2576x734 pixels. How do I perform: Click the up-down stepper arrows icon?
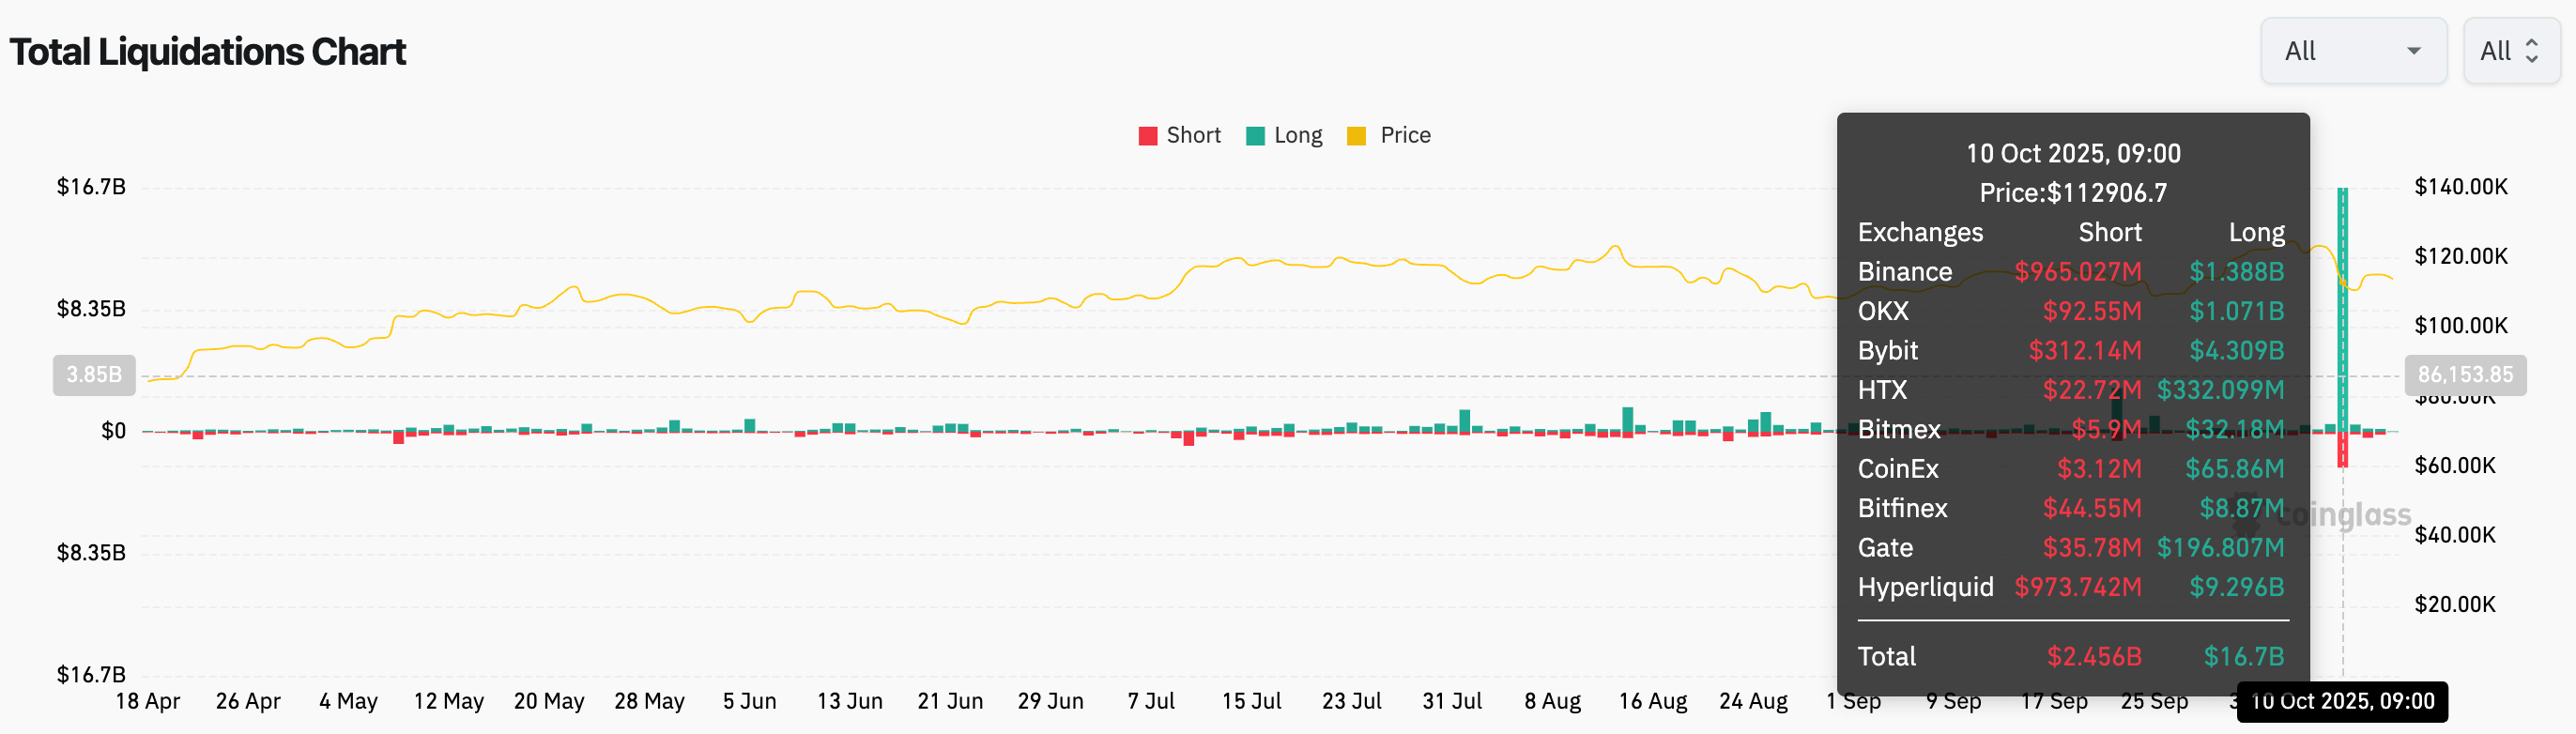pyautogui.click(x=2531, y=51)
